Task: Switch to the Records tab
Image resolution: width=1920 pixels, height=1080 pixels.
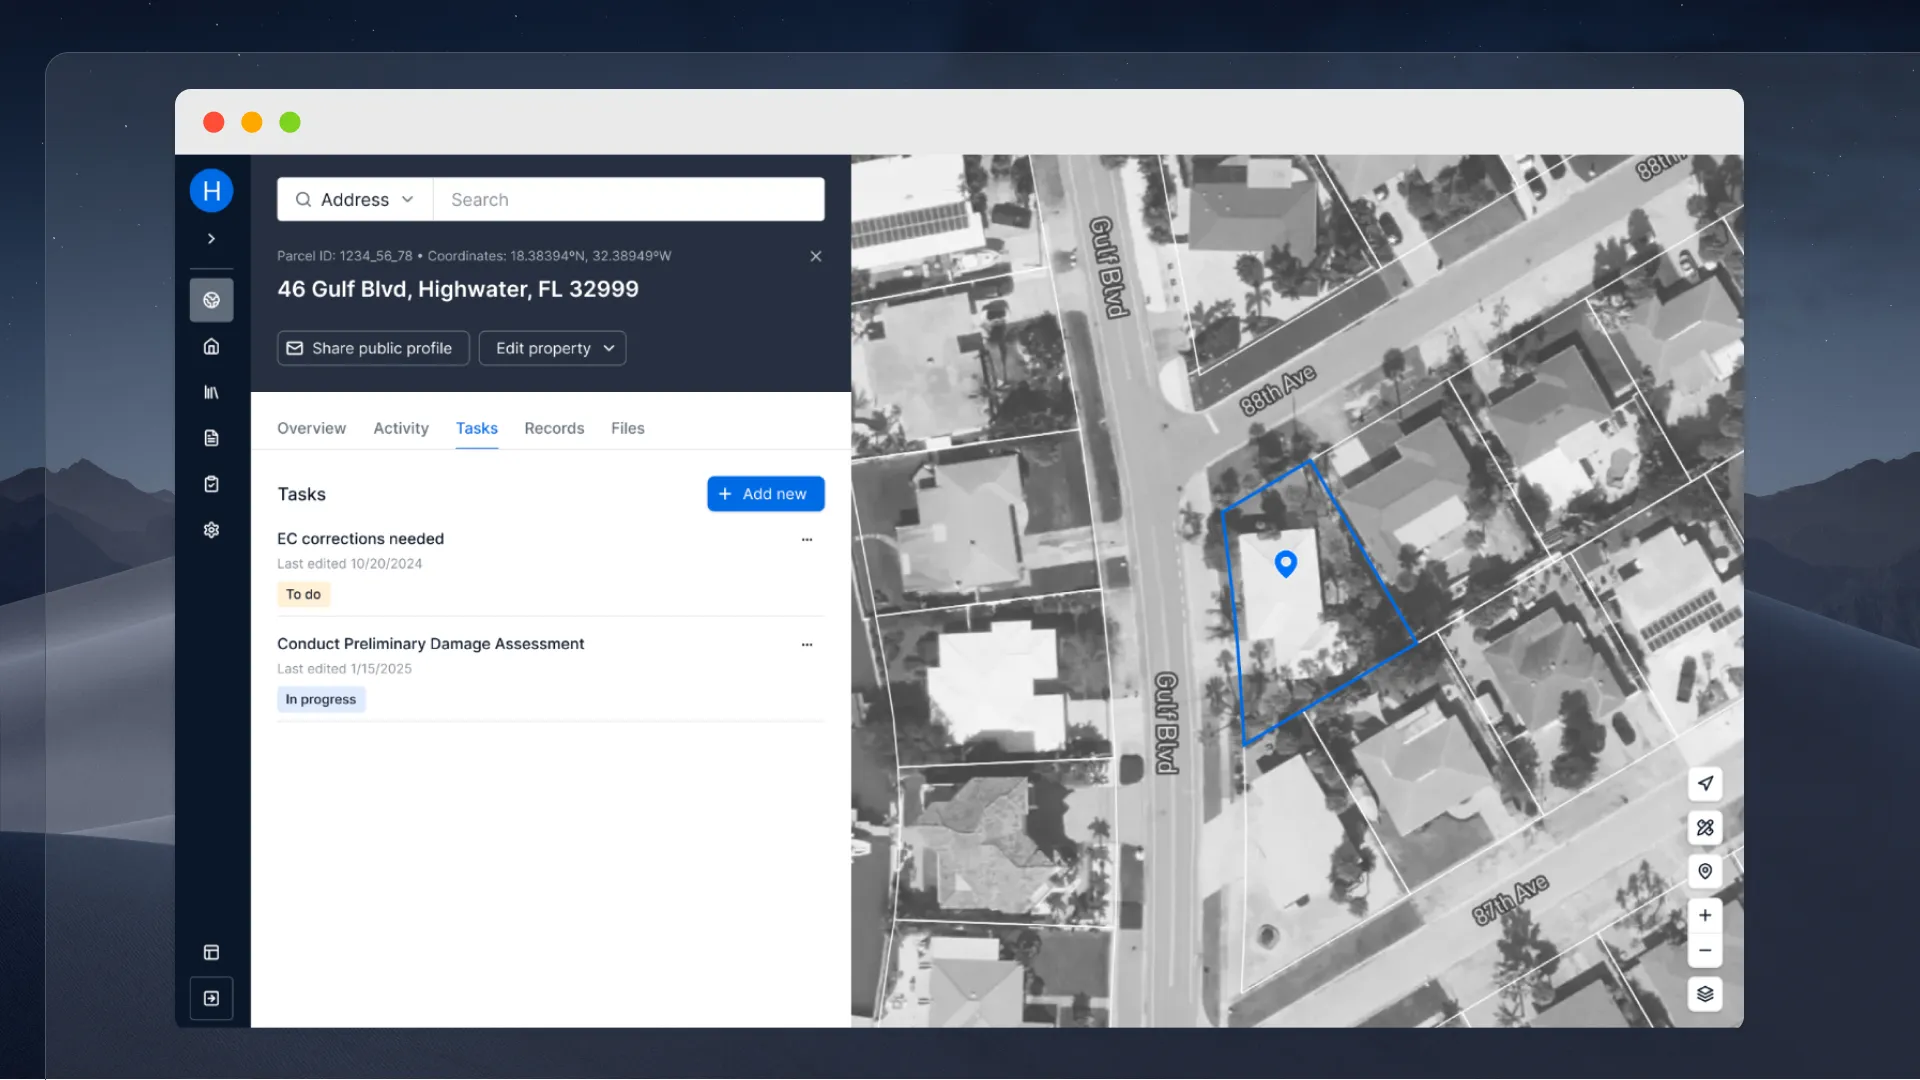Action: pyautogui.click(x=554, y=428)
